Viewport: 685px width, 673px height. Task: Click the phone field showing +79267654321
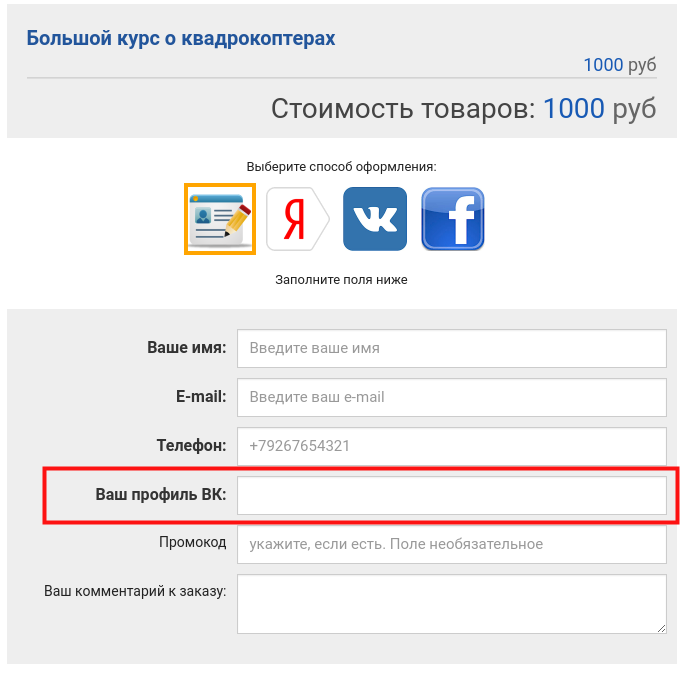coord(451,446)
